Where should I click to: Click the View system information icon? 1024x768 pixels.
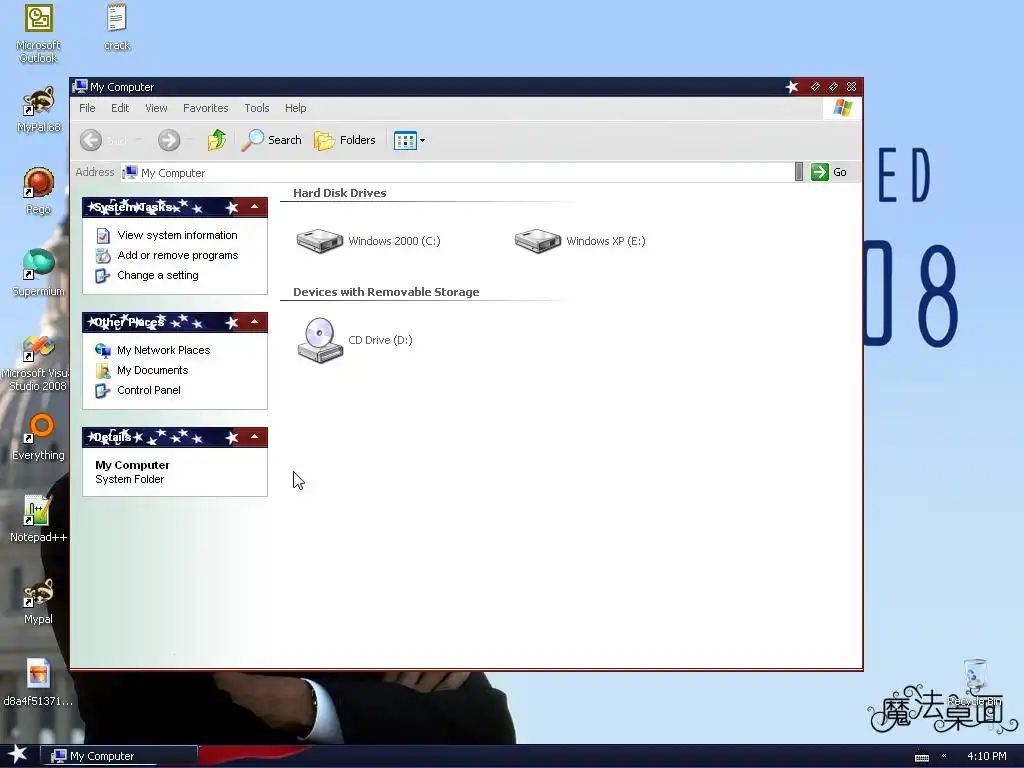pyautogui.click(x=103, y=235)
